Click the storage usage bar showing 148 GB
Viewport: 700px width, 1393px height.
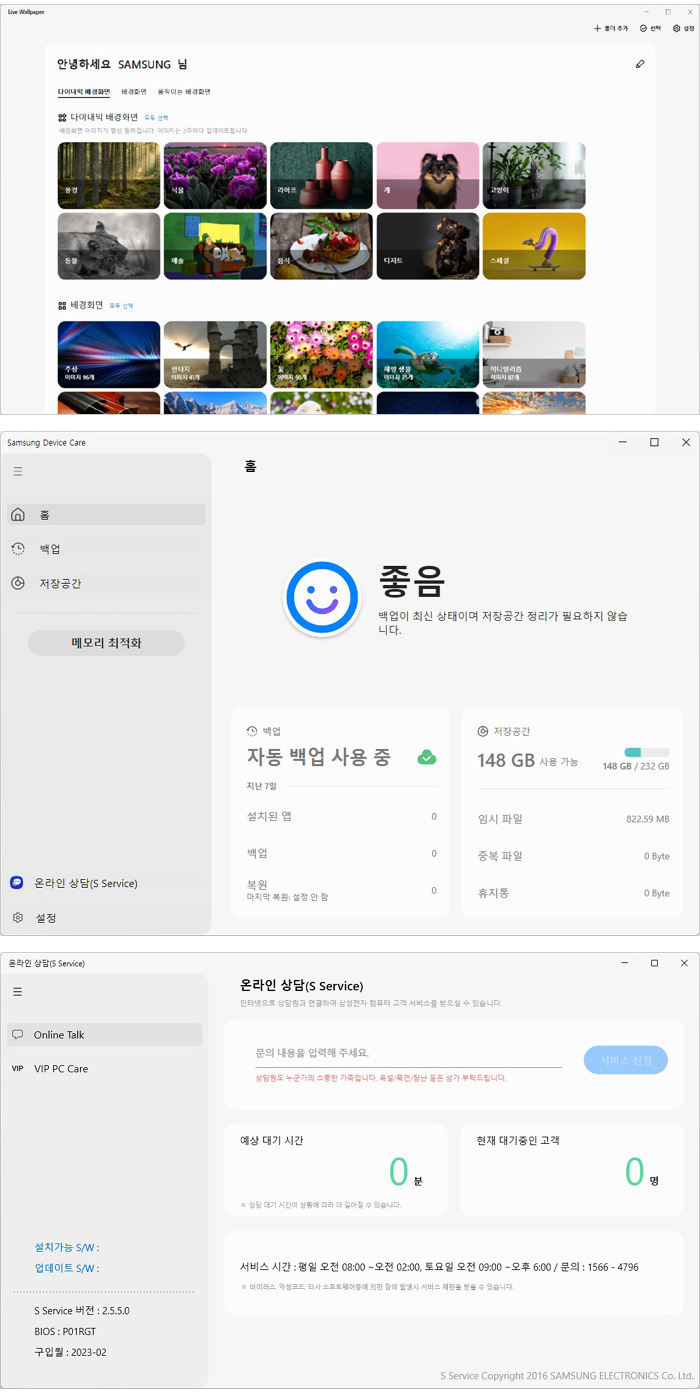pyautogui.click(x=646, y=752)
